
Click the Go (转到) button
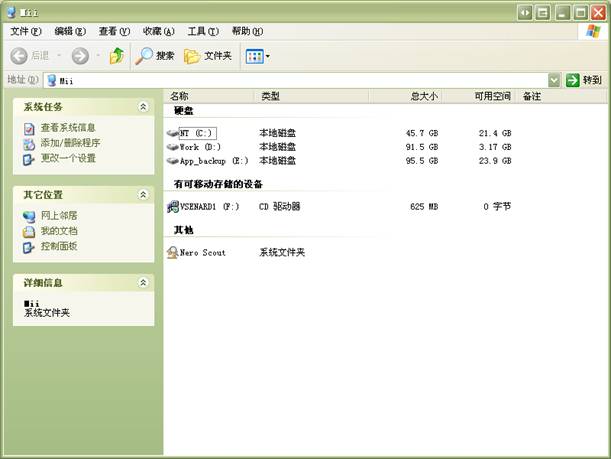(x=585, y=80)
